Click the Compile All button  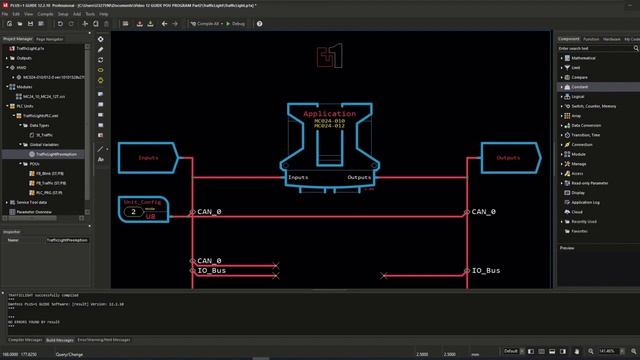(204, 24)
